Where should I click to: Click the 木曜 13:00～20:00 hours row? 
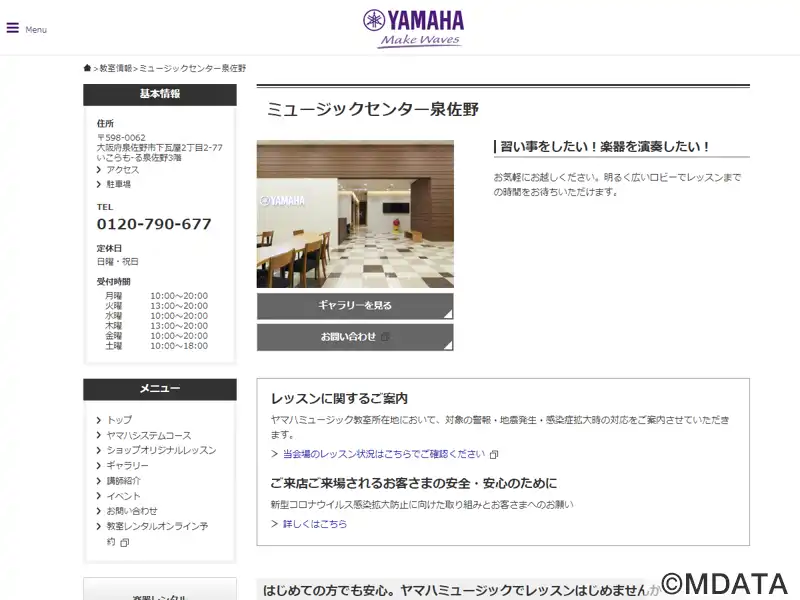coord(156,326)
